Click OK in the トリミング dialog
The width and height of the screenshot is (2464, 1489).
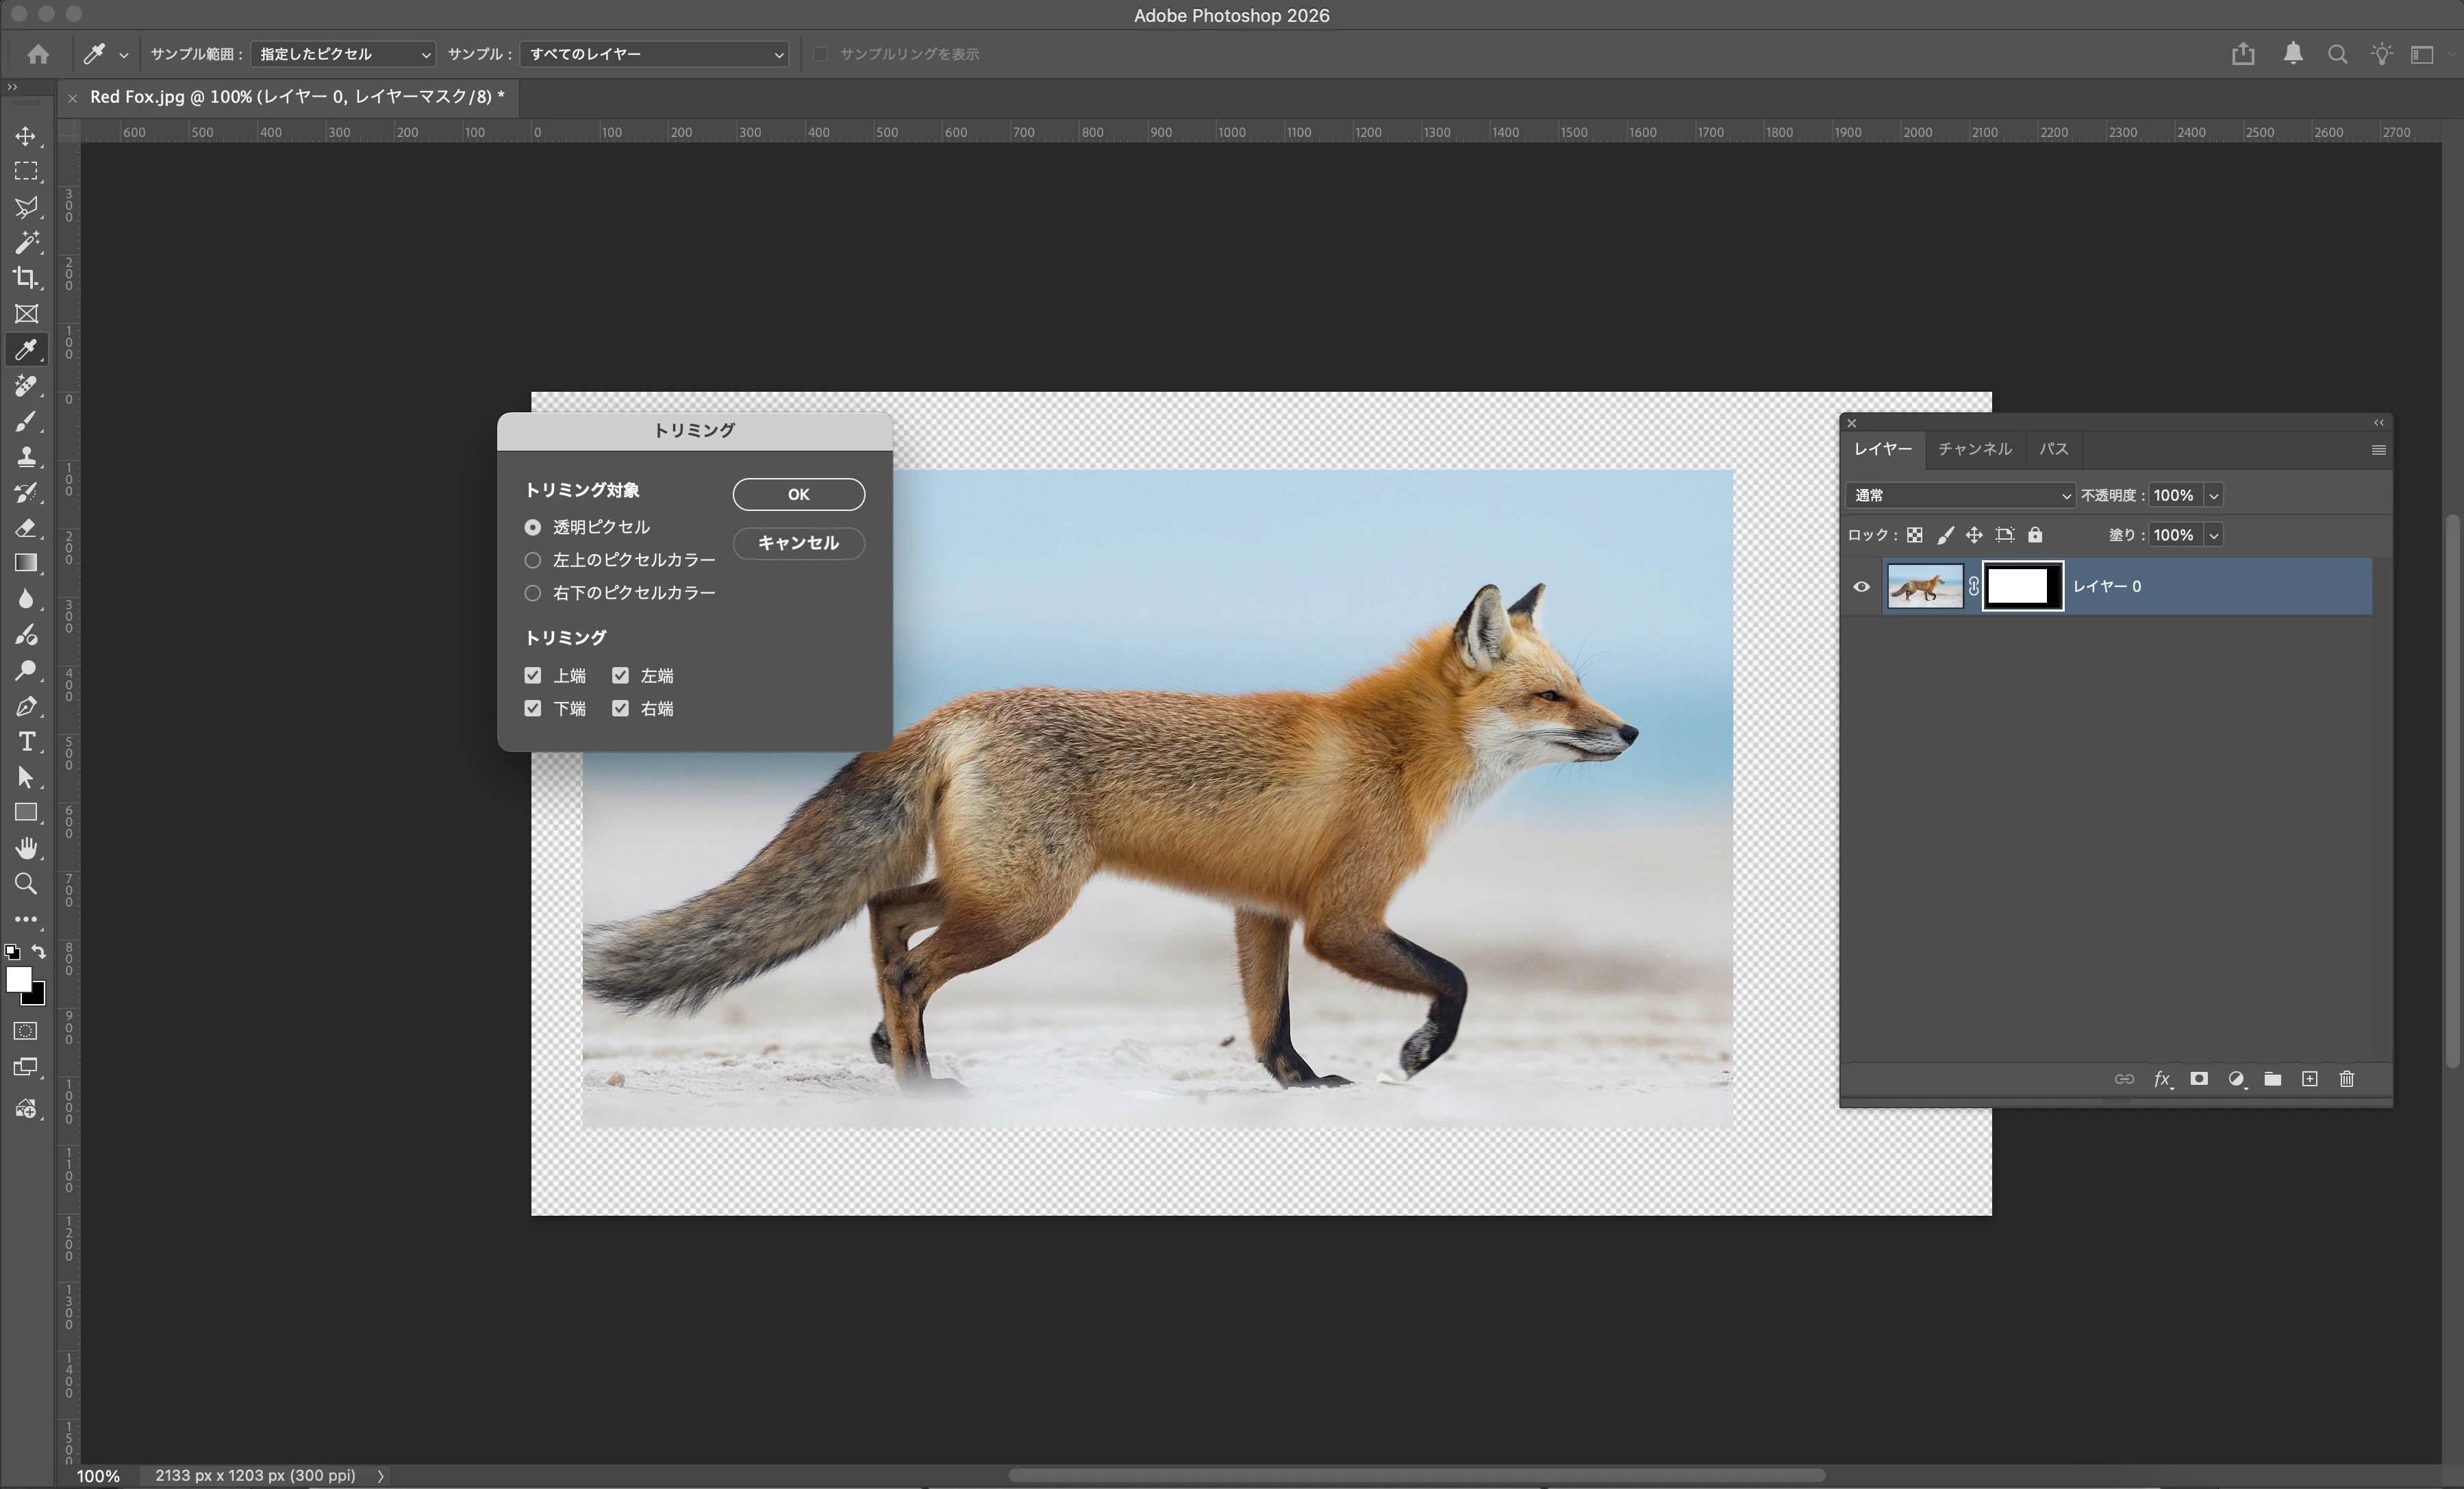click(798, 494)
